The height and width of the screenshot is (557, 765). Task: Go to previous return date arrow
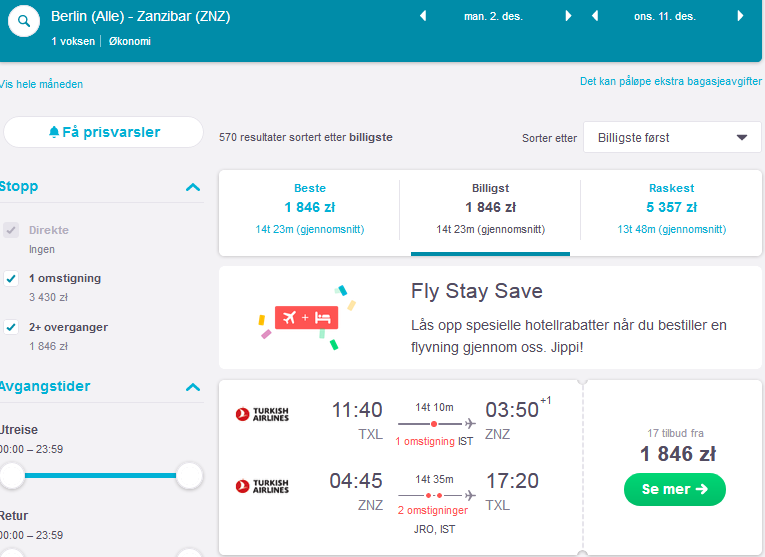pos(595,16)
